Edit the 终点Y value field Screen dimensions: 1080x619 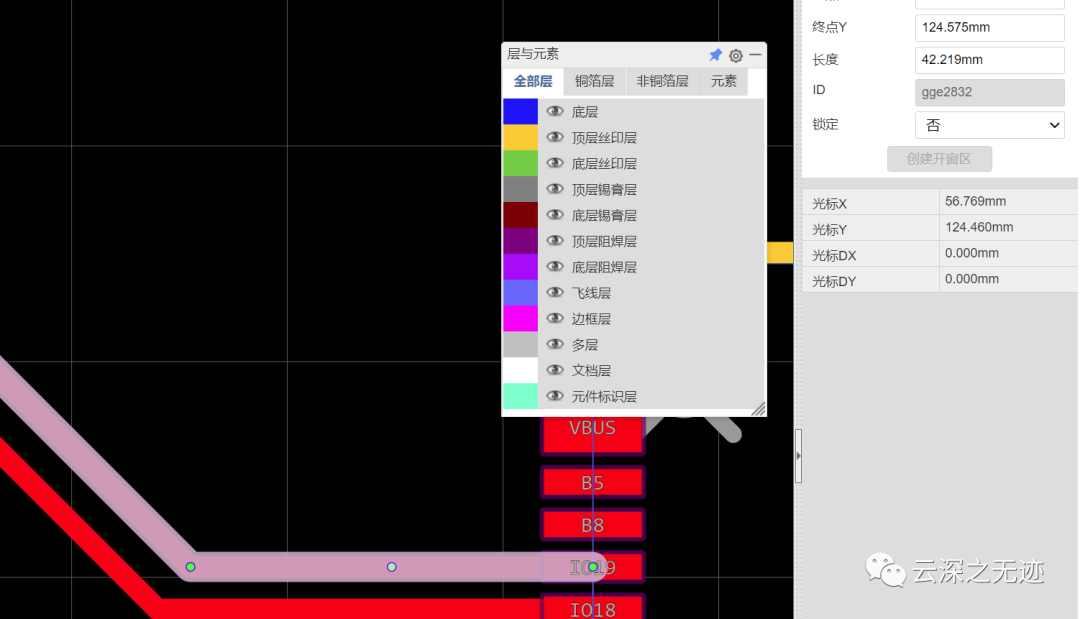coord(988,27)
